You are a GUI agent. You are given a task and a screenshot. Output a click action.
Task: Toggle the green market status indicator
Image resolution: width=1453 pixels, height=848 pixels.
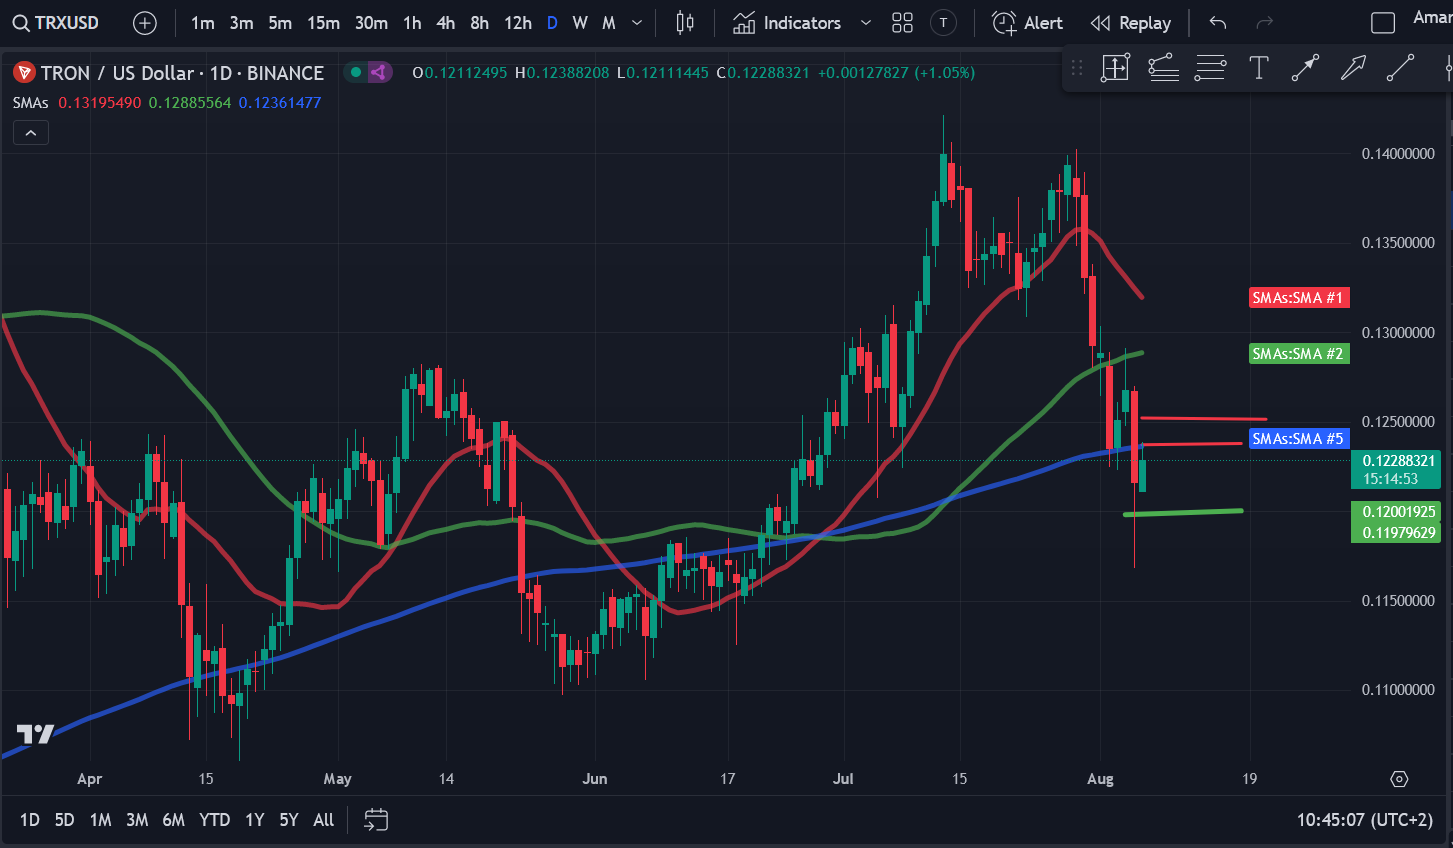pyautogui.click(x=356, y=72)
